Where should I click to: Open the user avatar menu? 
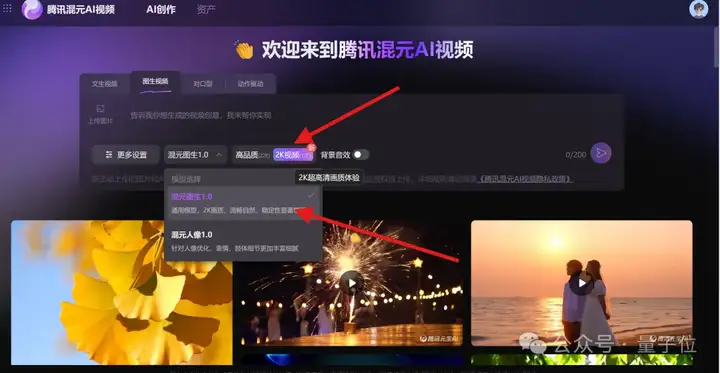[x=698, y=9]
